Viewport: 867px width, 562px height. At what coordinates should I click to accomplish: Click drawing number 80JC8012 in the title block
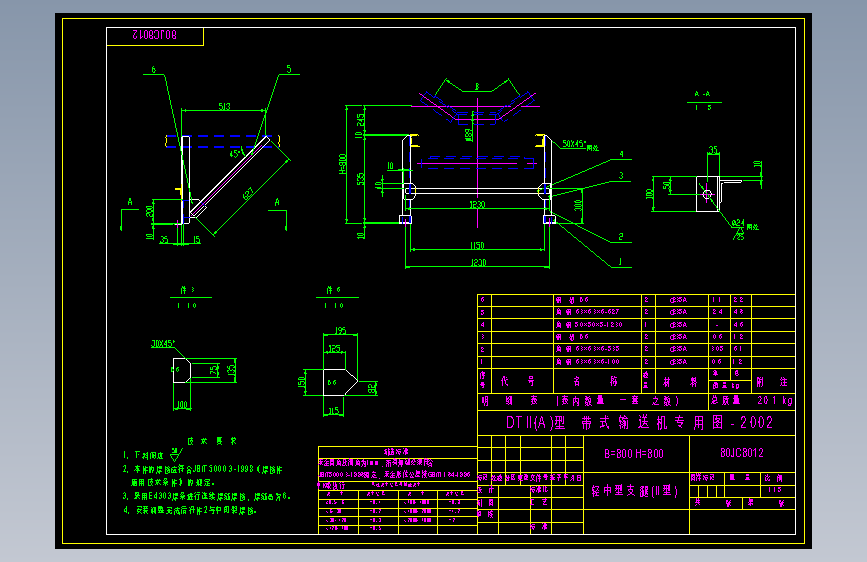pos(741,453)
